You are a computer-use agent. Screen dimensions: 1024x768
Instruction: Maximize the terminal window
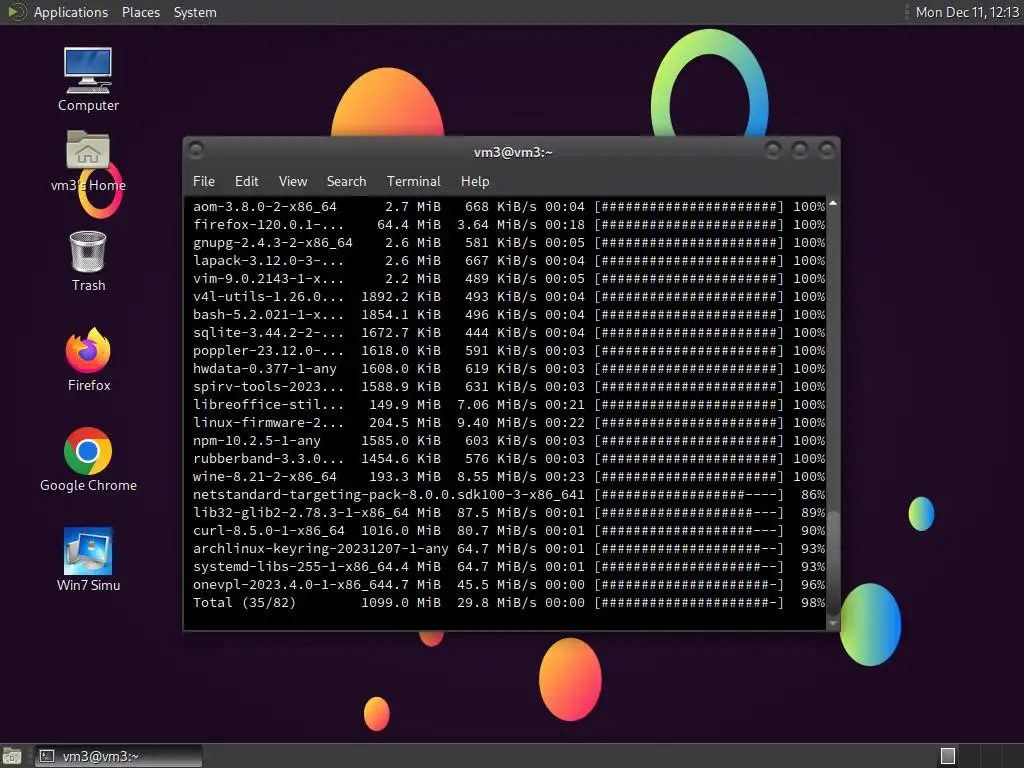pos(799,151)
